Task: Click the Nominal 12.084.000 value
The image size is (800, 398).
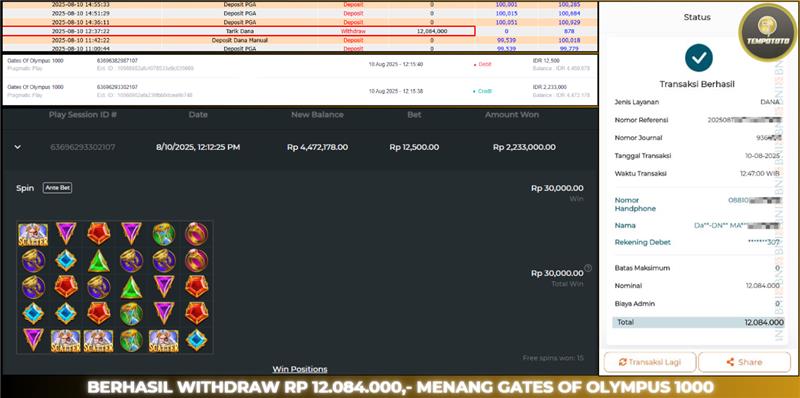Action: pyautogui.click(x=762, y=286)
